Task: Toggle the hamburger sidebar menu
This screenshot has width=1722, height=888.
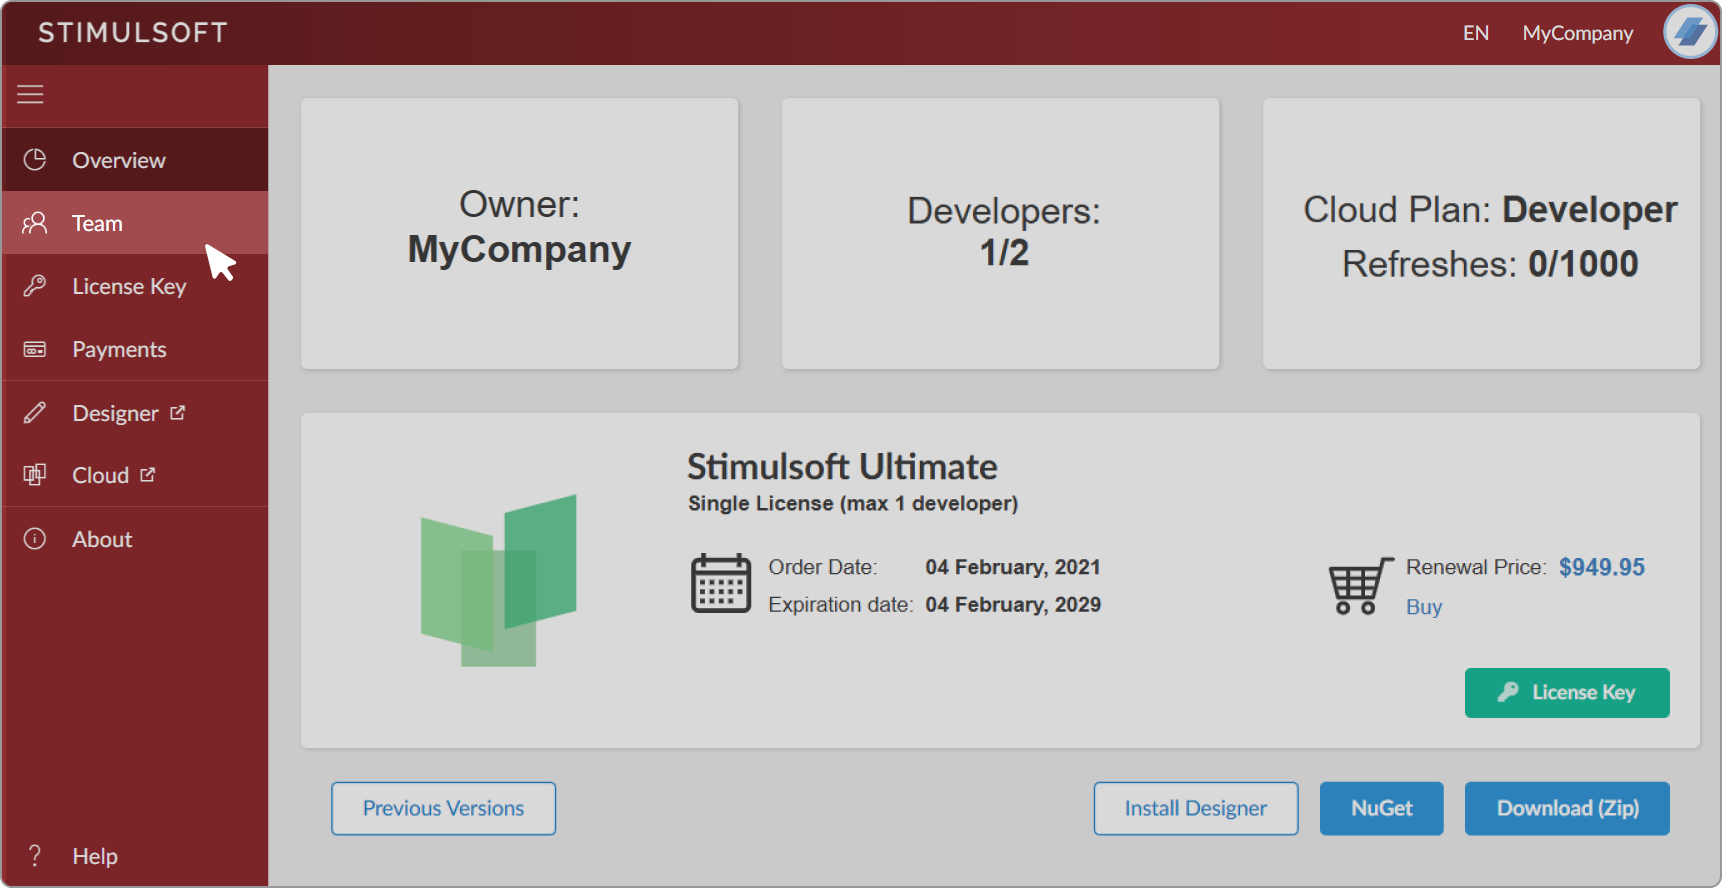Action: click(x=30, y=95)
